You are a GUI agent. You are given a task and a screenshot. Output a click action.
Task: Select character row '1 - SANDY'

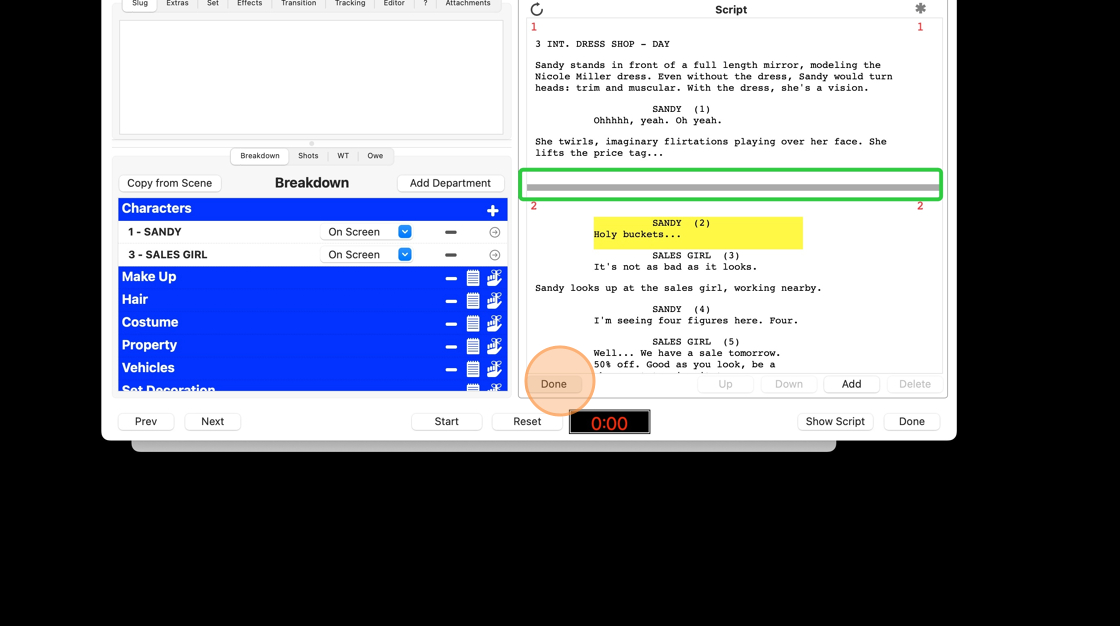point(313,232)
